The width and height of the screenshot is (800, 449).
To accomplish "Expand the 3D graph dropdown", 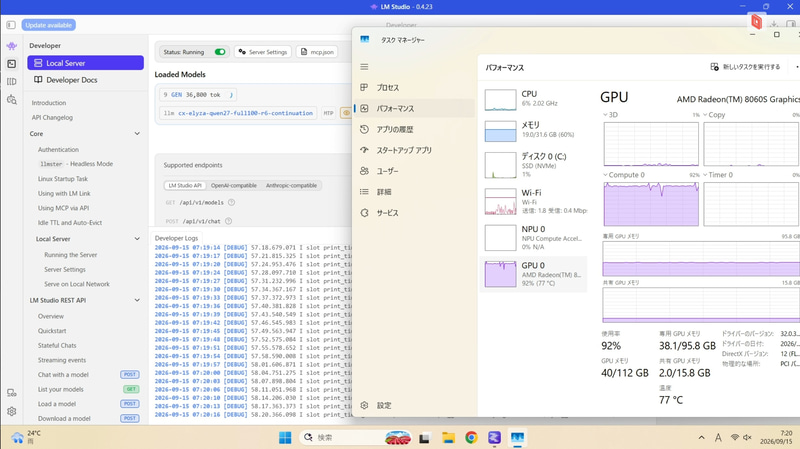I will 606,115.
